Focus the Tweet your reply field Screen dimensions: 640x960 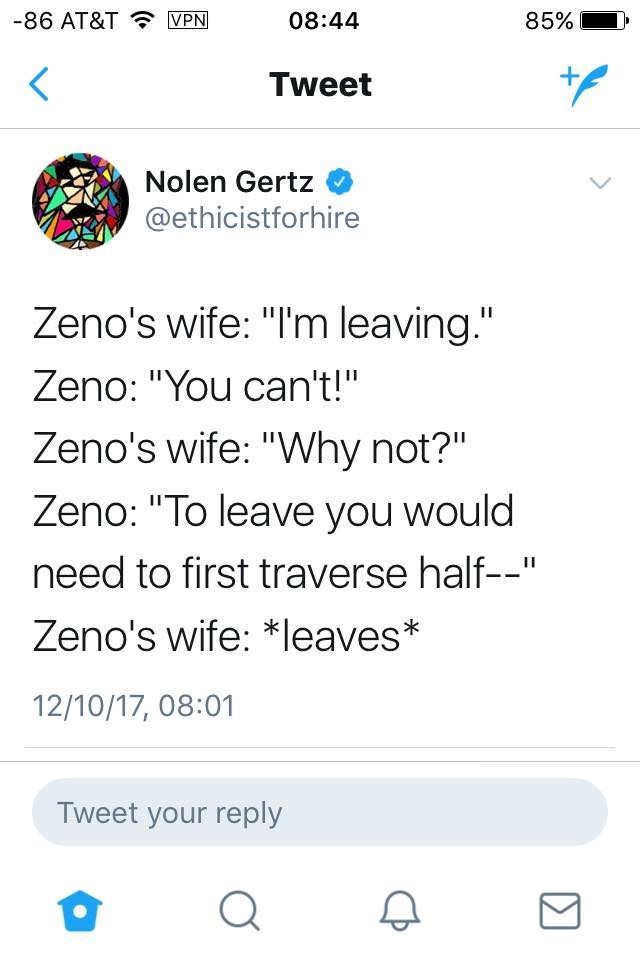(320, 812)
